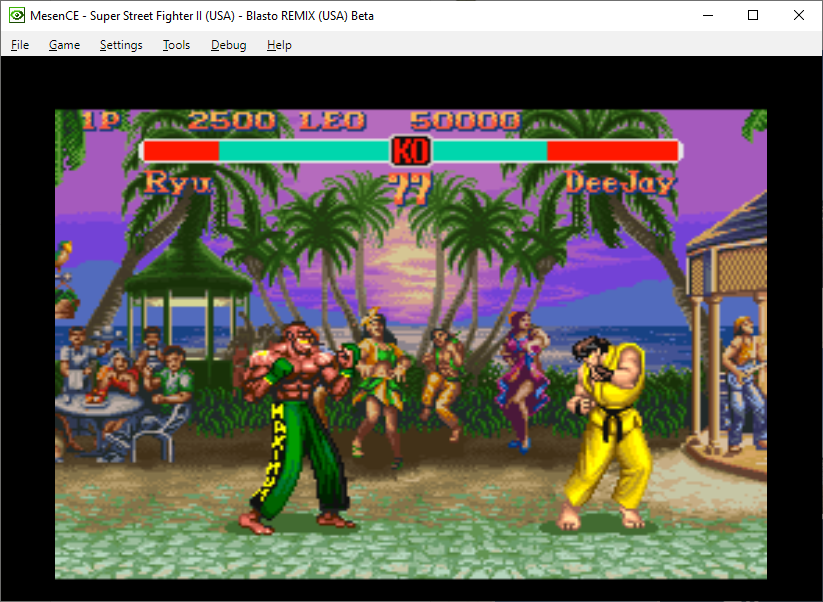Click the LEO high score name

(x=332, y=121)
